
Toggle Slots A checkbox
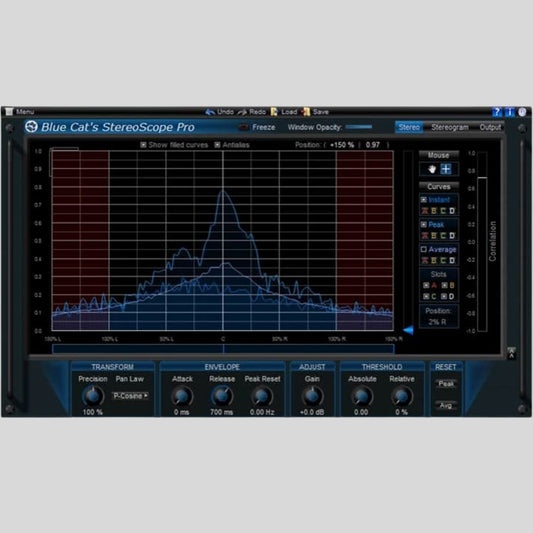[x=426, y=286]
